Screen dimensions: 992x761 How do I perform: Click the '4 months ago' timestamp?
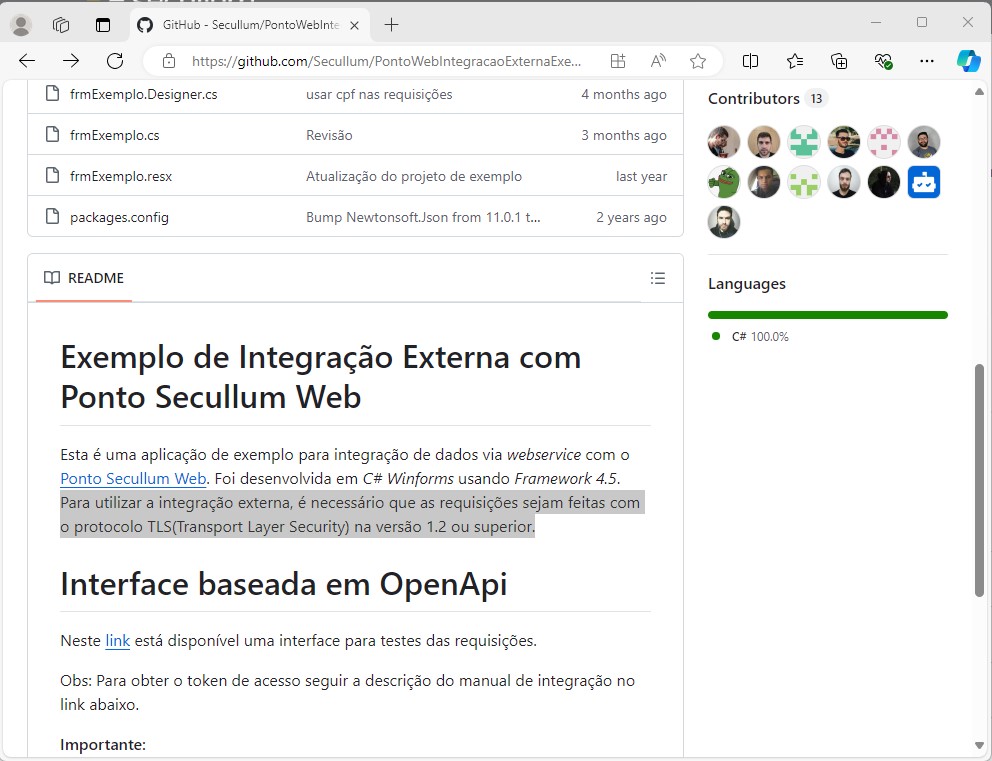tap(624, 94)
